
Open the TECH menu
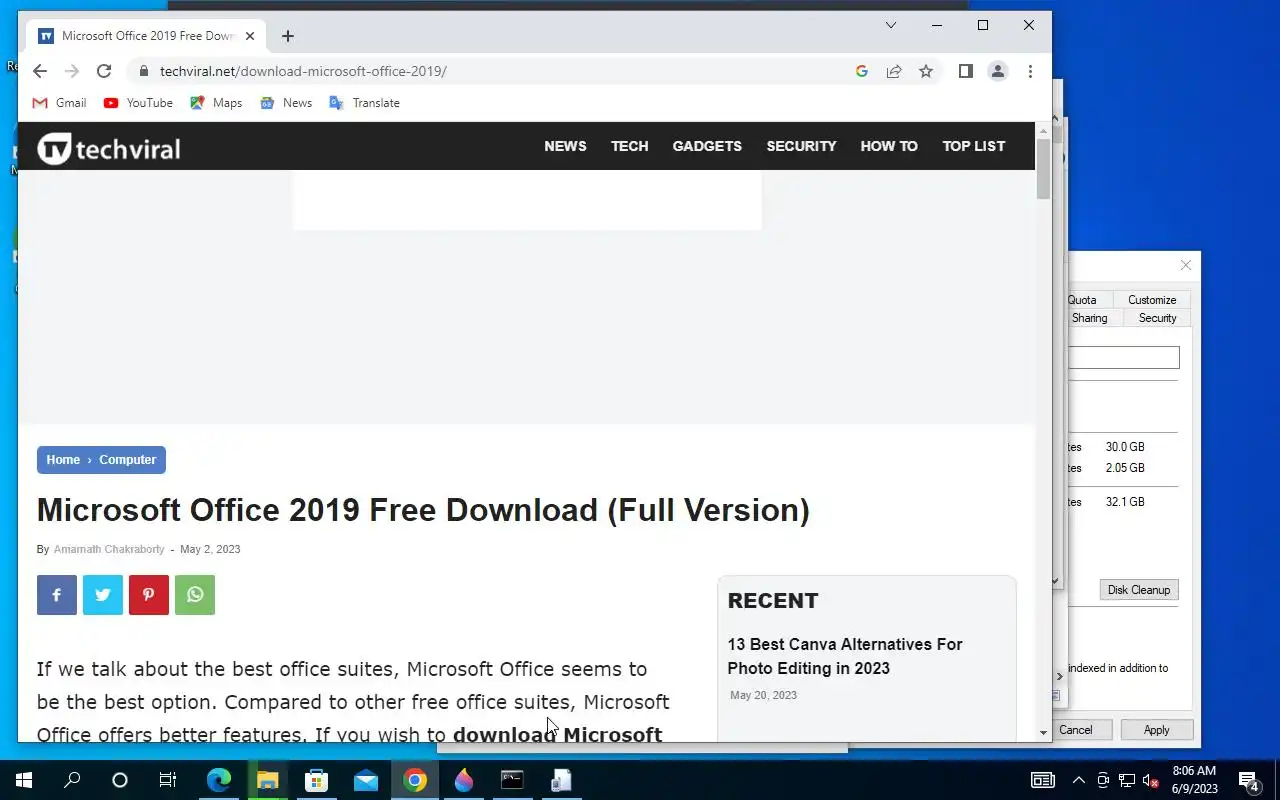click(630, 146)
